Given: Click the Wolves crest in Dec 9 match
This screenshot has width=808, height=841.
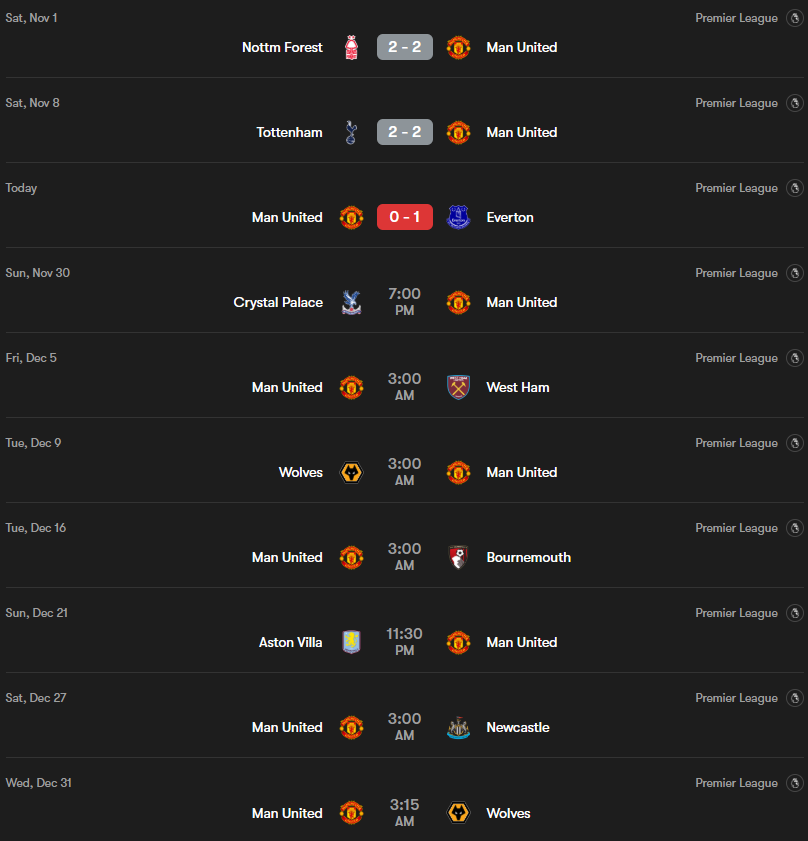Looking at the screenshot, I should [351, 472].
